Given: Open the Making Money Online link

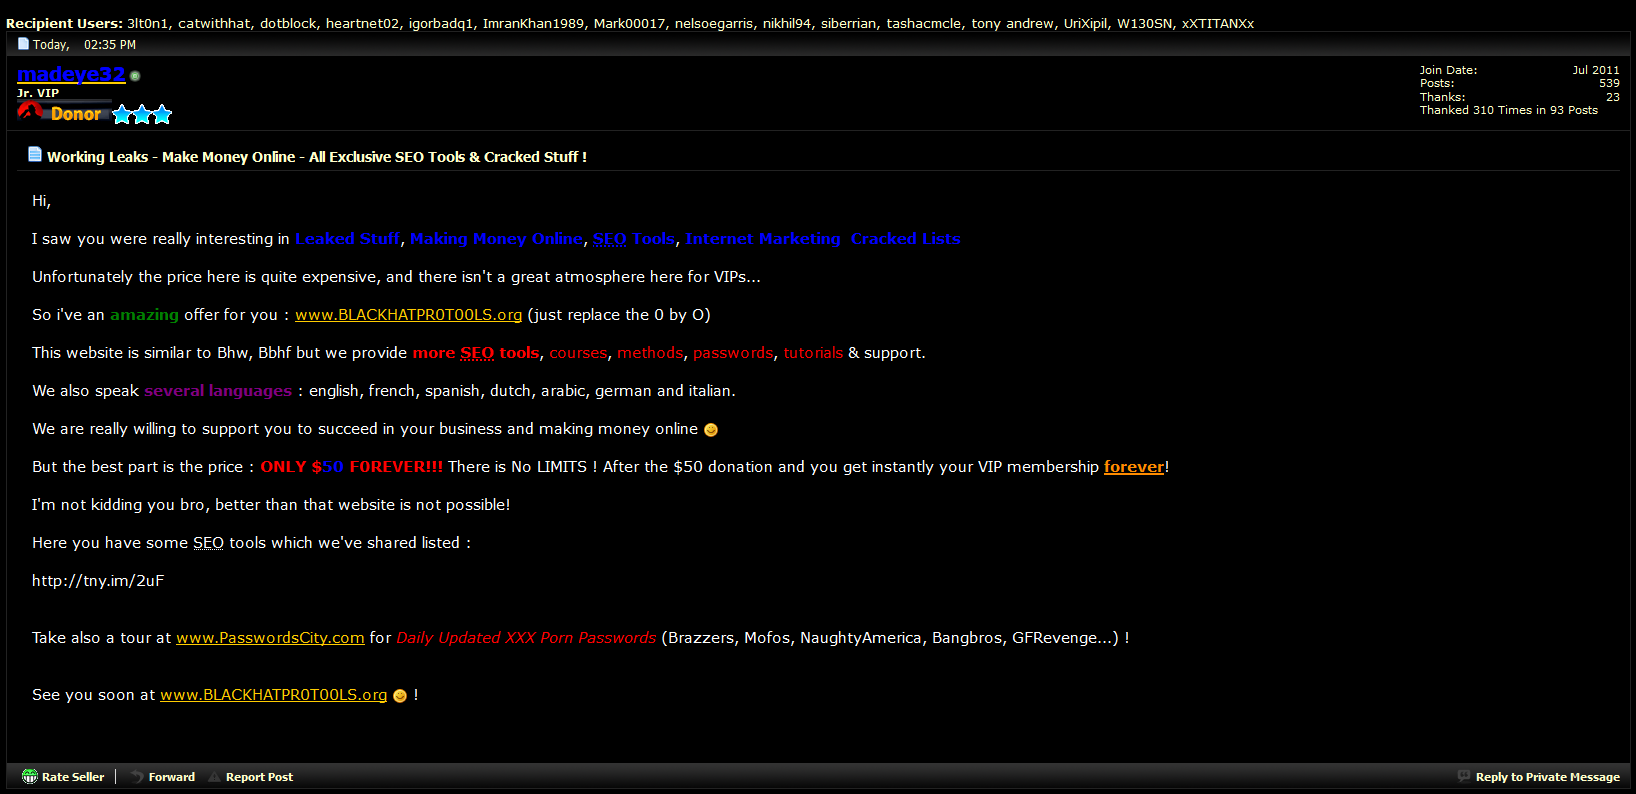Looking at the screenshot, I should pos(496,239).
